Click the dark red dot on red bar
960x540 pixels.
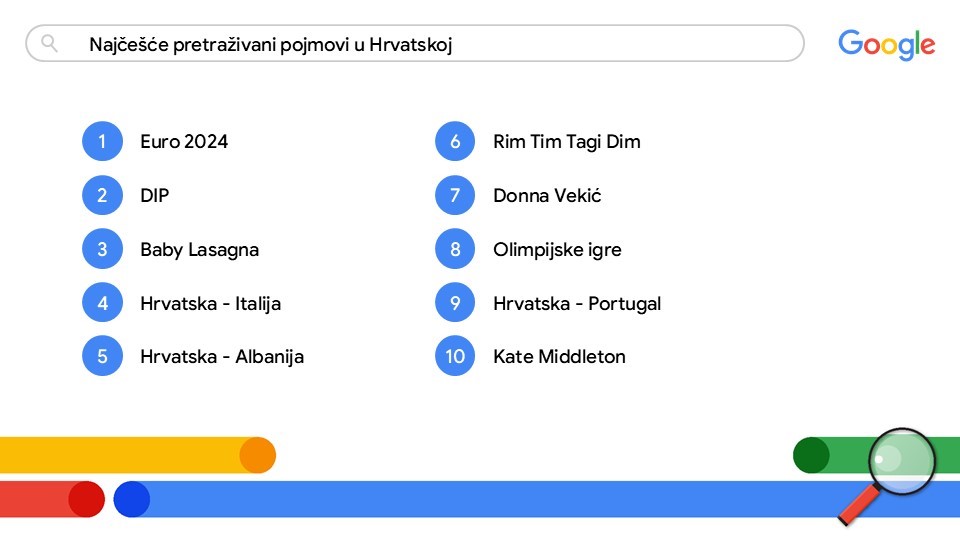click(x=86, y=499)
